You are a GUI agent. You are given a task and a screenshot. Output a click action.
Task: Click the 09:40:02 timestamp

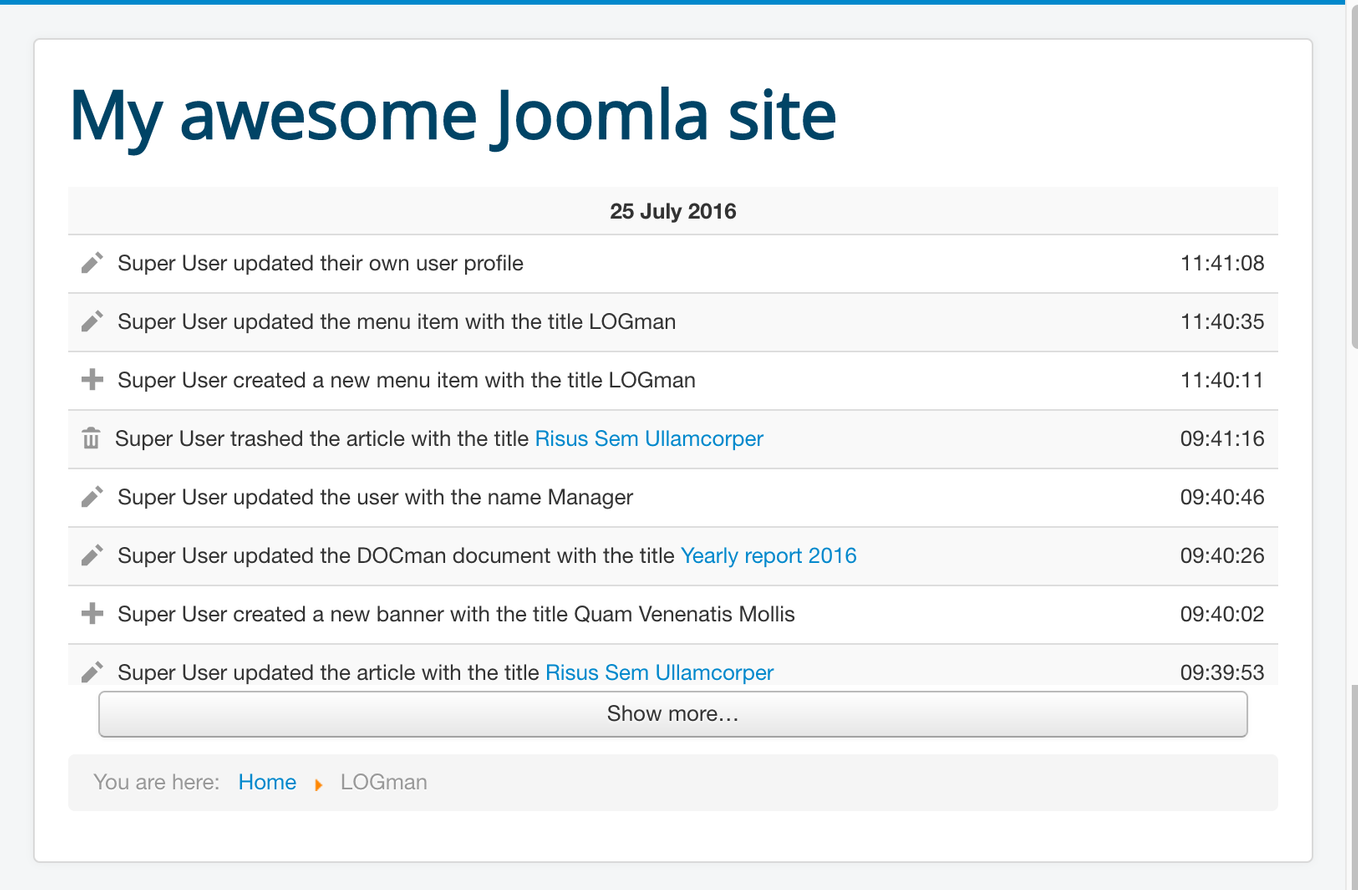[x=1222, y=614]
